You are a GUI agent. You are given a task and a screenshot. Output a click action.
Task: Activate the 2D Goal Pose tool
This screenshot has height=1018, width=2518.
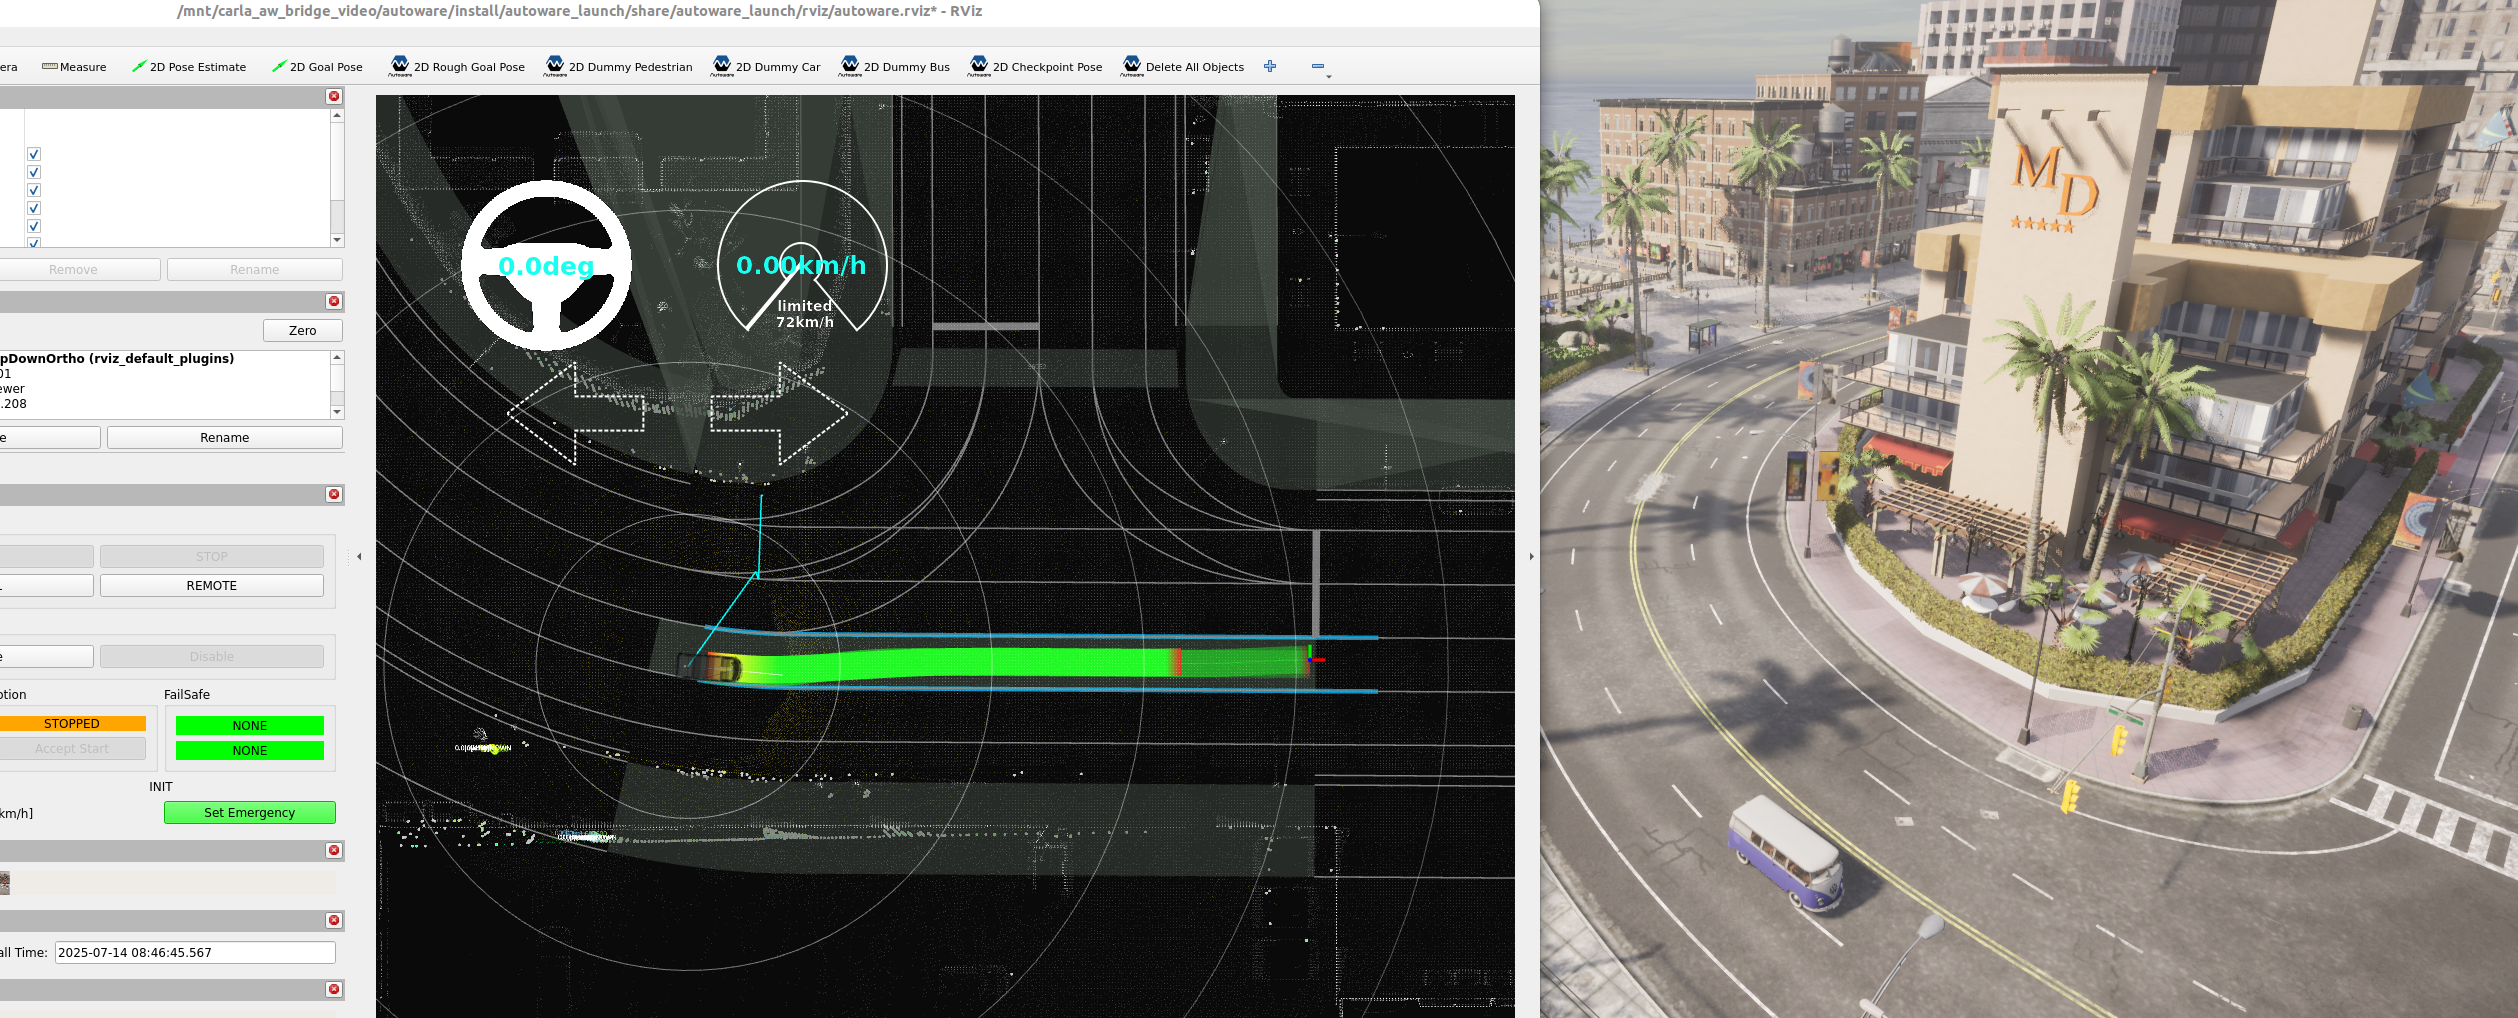[x=317, y=67]
